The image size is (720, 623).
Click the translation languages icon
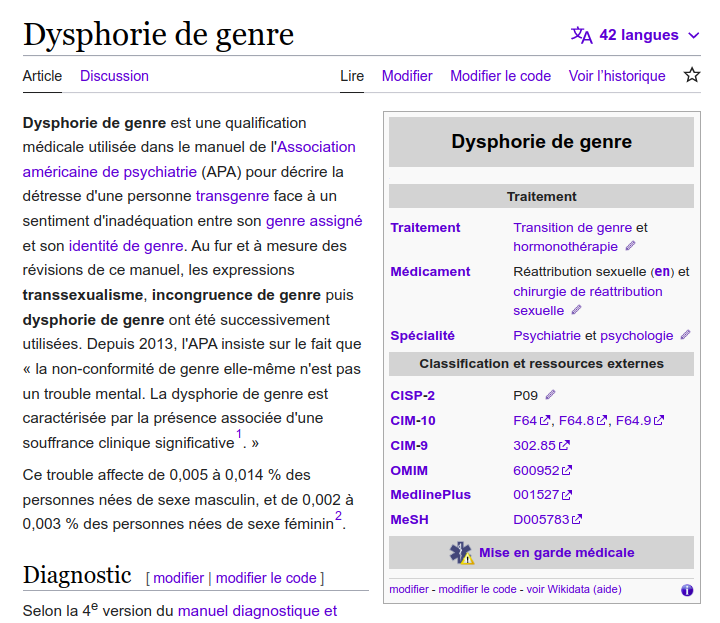coord(581,35)
